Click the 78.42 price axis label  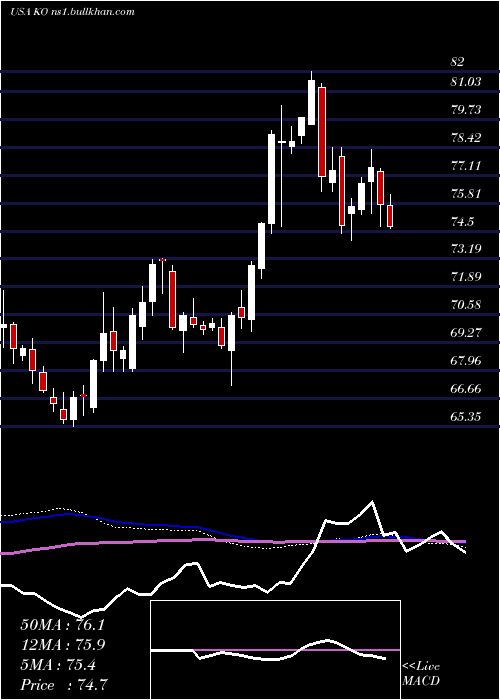tap(467, 138)
